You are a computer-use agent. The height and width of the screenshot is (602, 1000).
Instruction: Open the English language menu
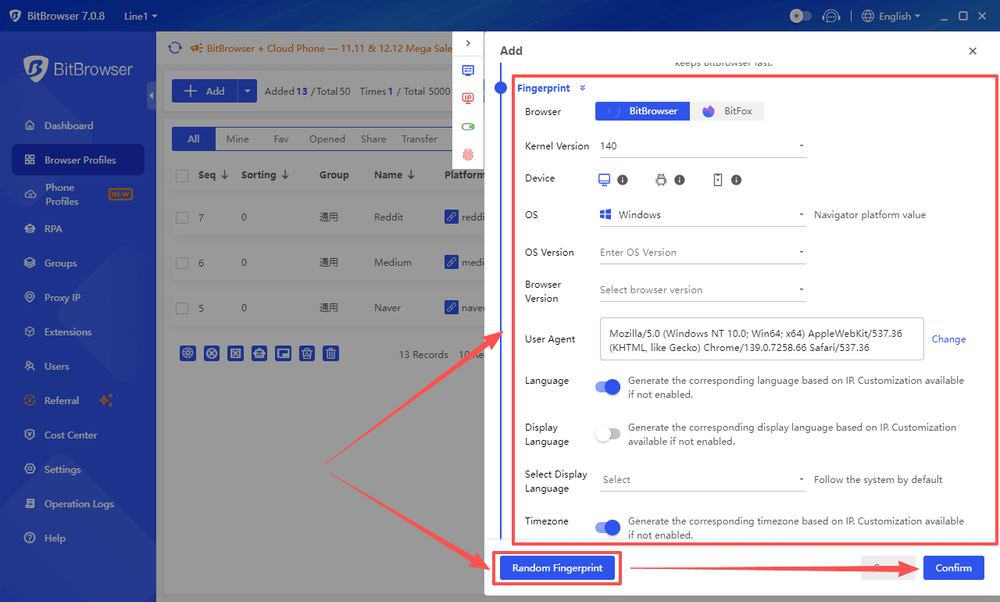pos(890,15)
